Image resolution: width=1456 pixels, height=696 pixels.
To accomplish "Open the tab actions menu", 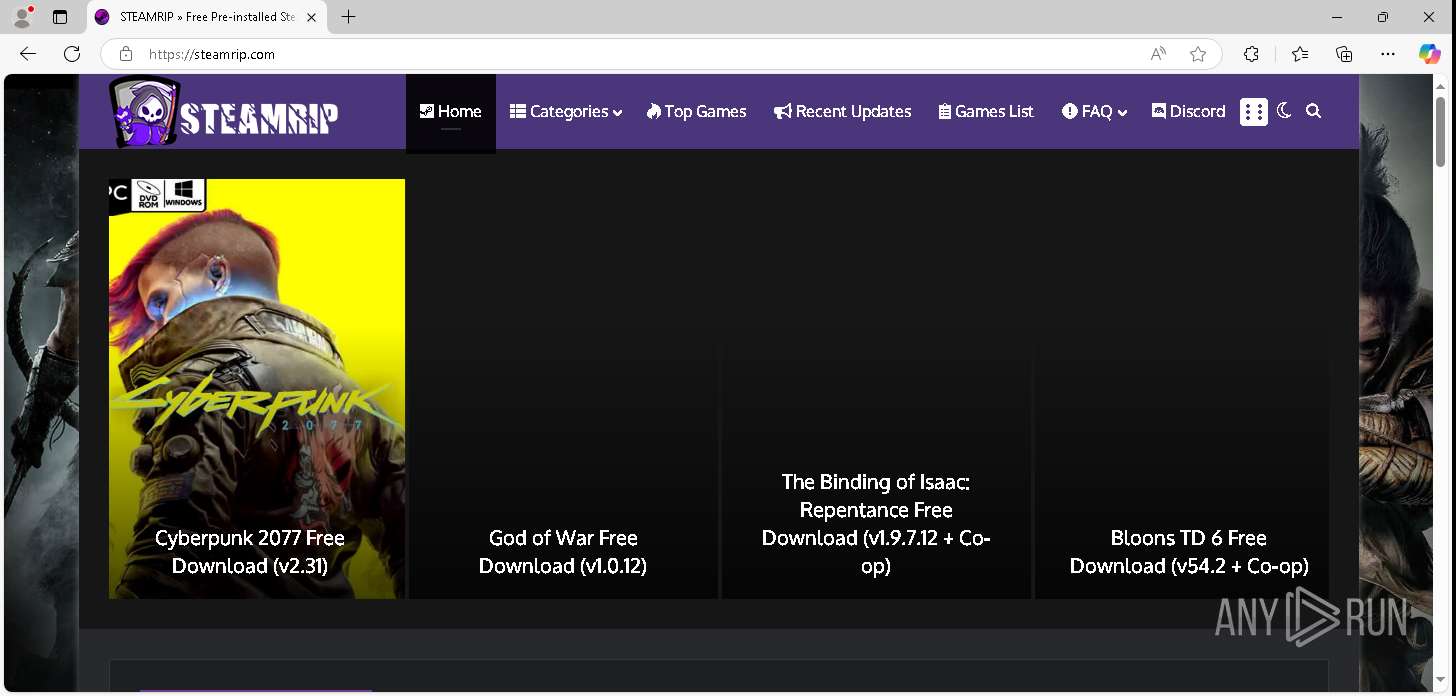I will 60,17.
